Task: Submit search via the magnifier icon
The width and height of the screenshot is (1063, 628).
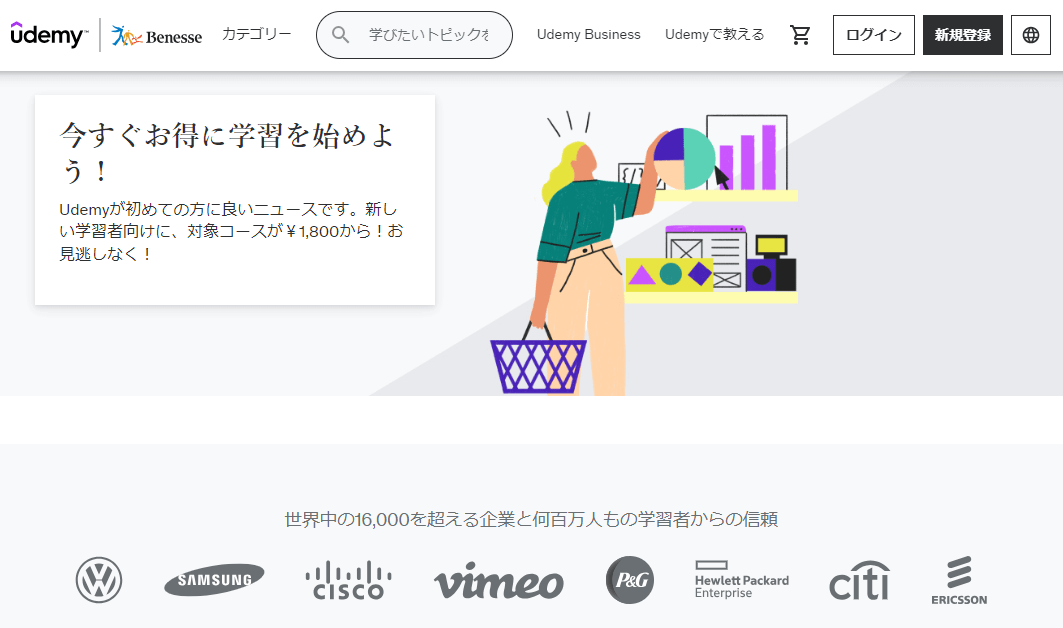Action: tap(340, 35)
